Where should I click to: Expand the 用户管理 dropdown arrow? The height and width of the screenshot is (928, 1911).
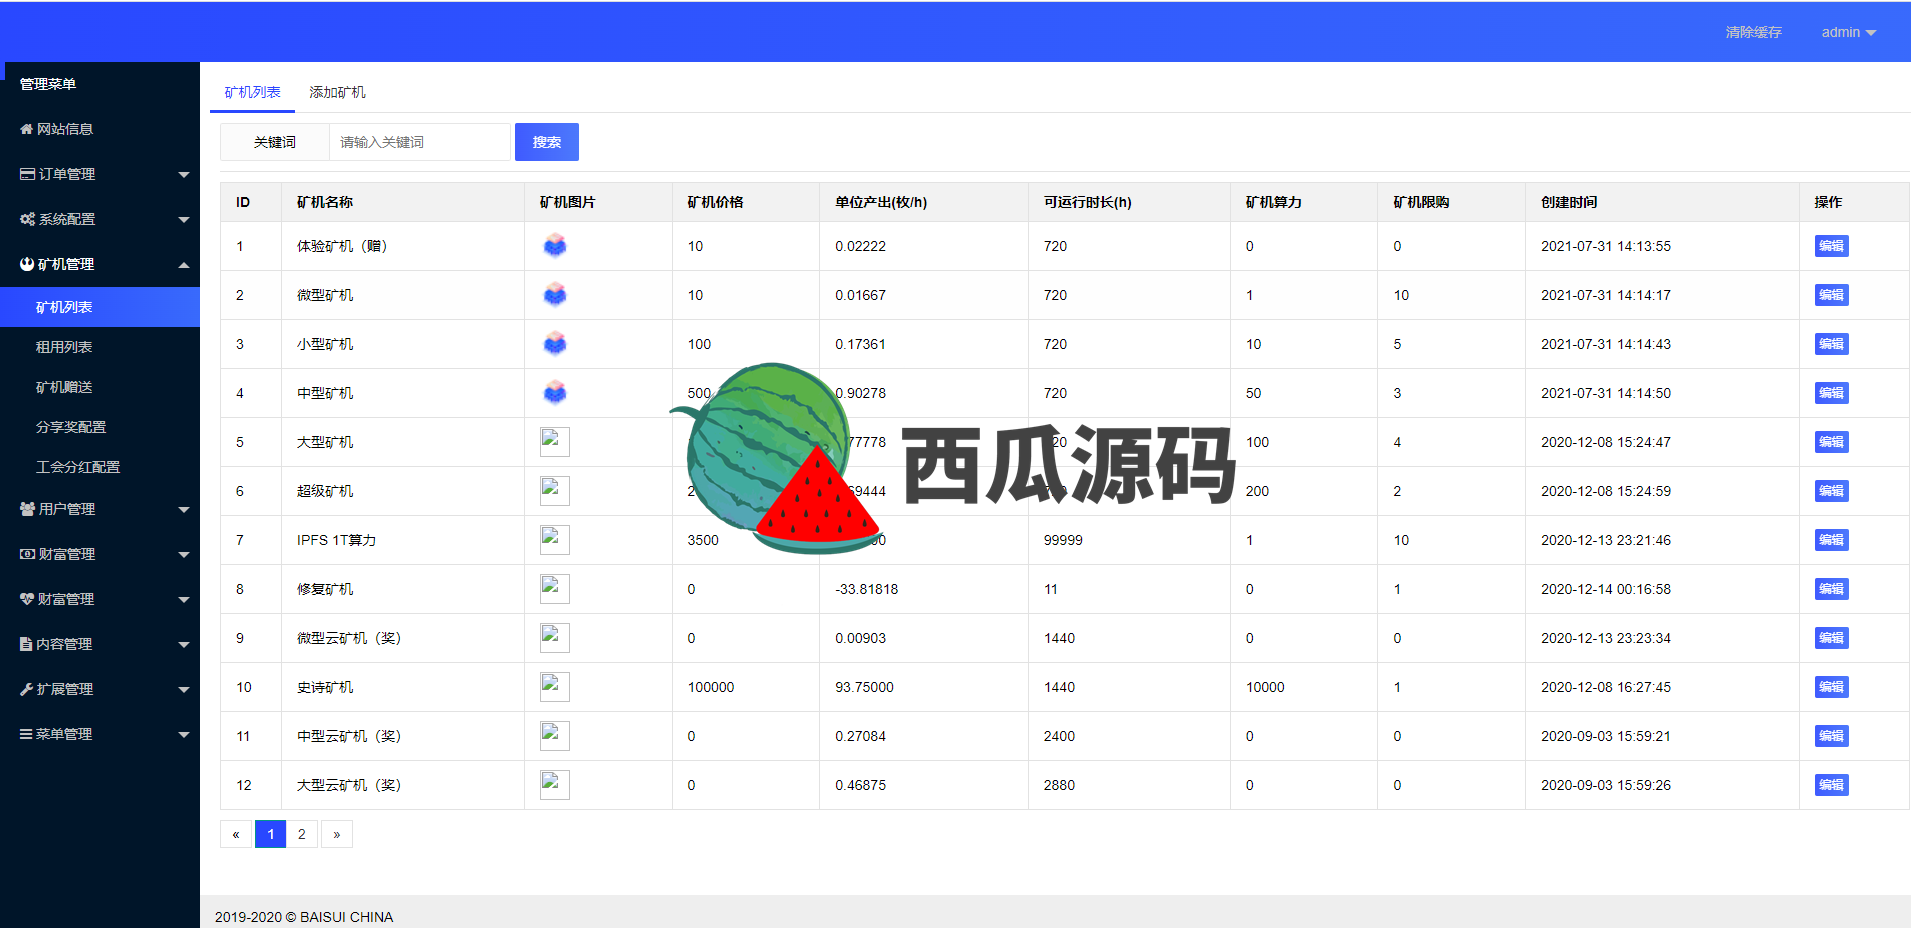184,510
